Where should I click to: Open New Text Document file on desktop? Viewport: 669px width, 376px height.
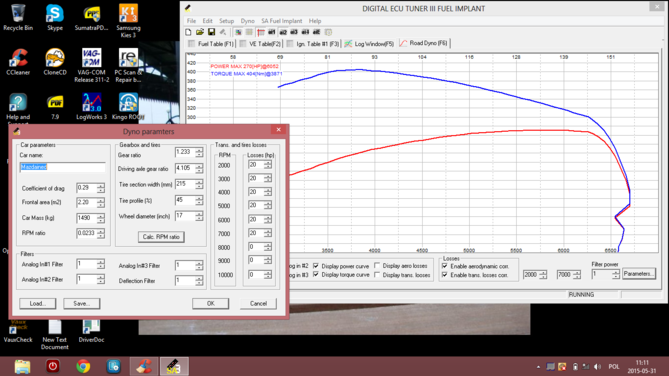[x=55, y=335]
